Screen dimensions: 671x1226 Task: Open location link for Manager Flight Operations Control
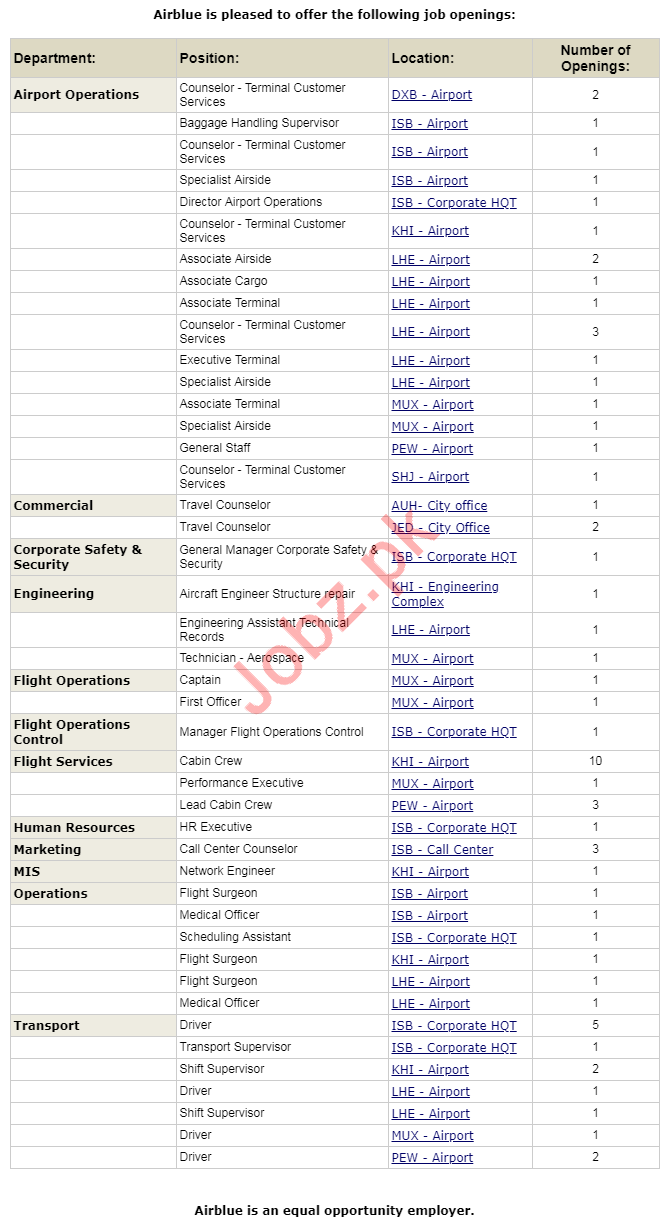click(x=454, y=732)
